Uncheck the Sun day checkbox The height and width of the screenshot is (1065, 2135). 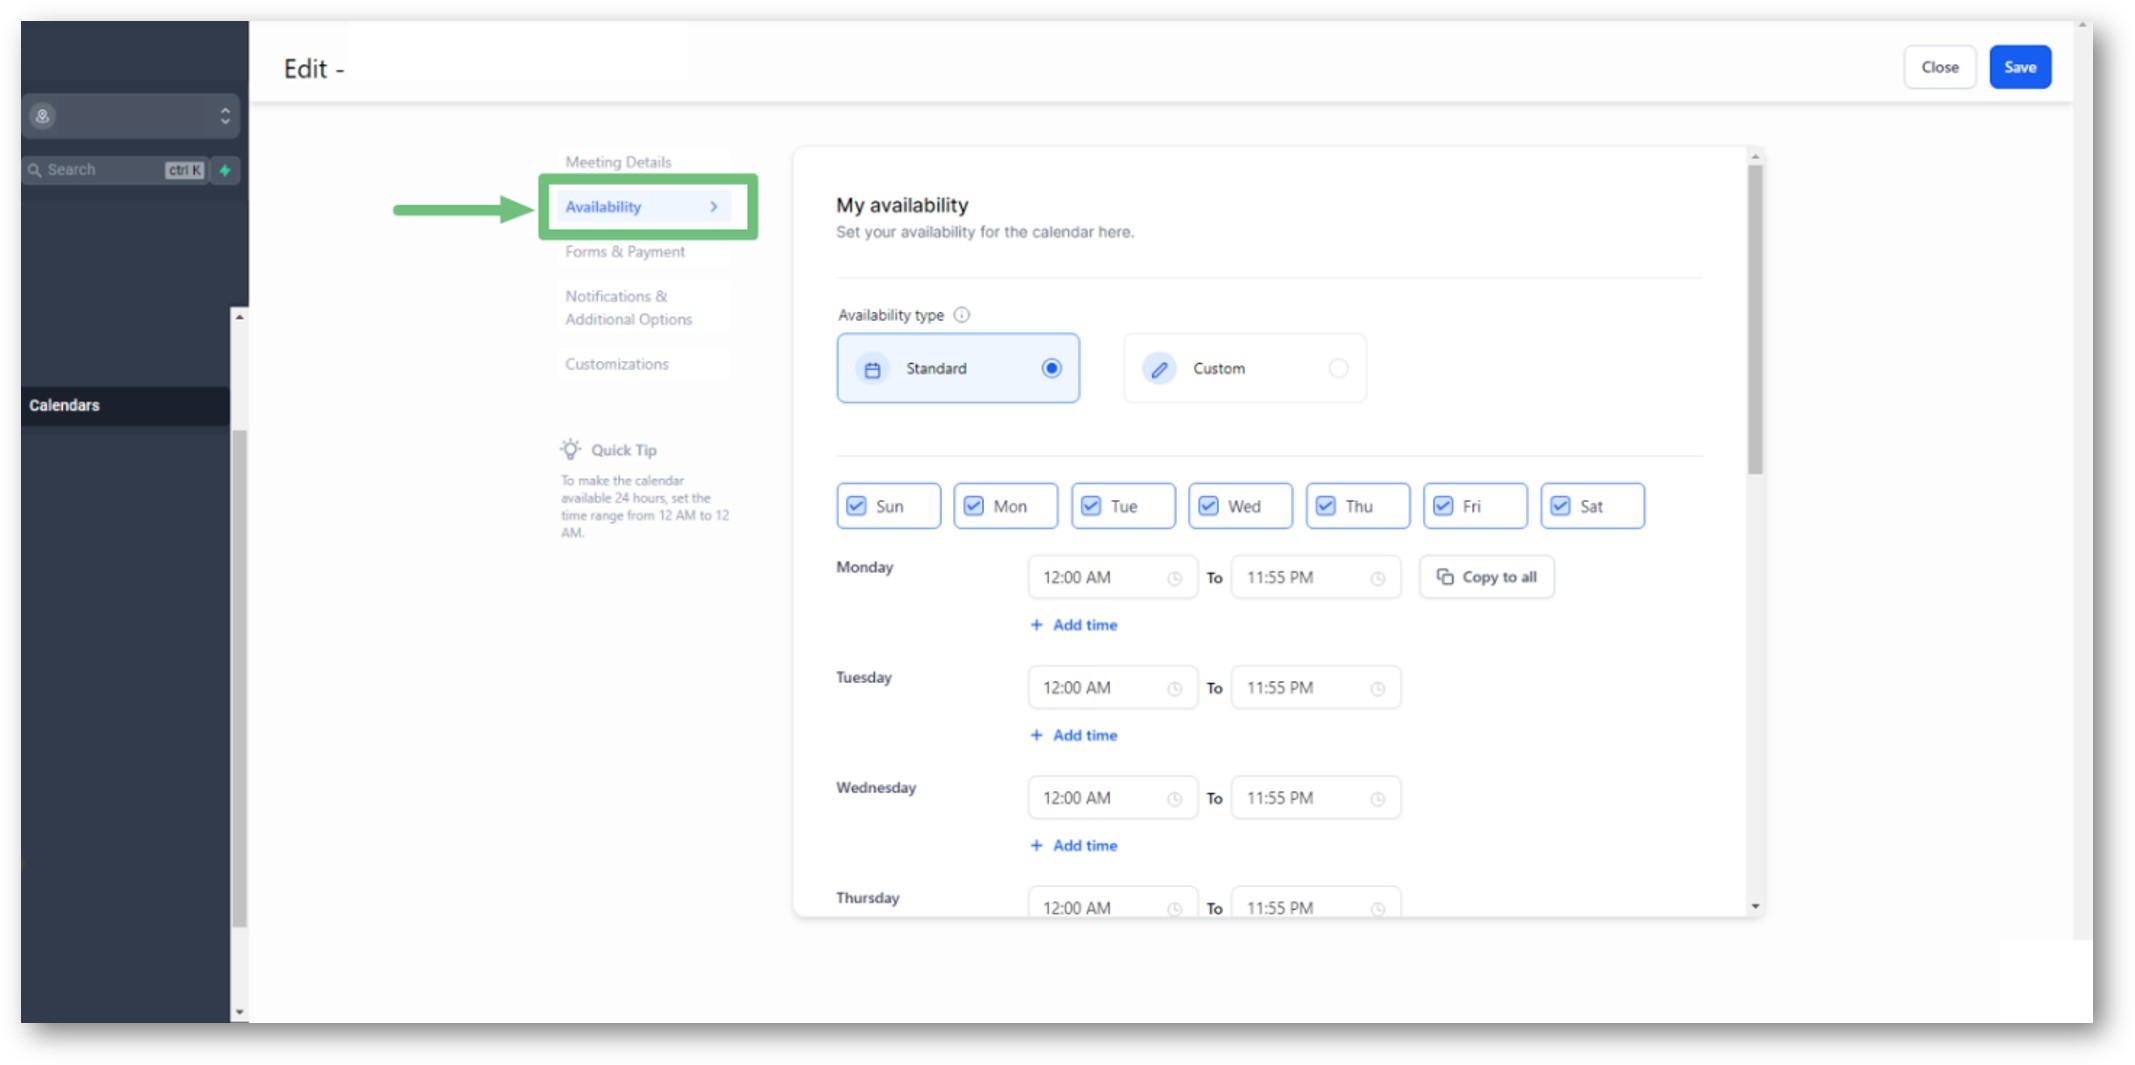[857, 506]
